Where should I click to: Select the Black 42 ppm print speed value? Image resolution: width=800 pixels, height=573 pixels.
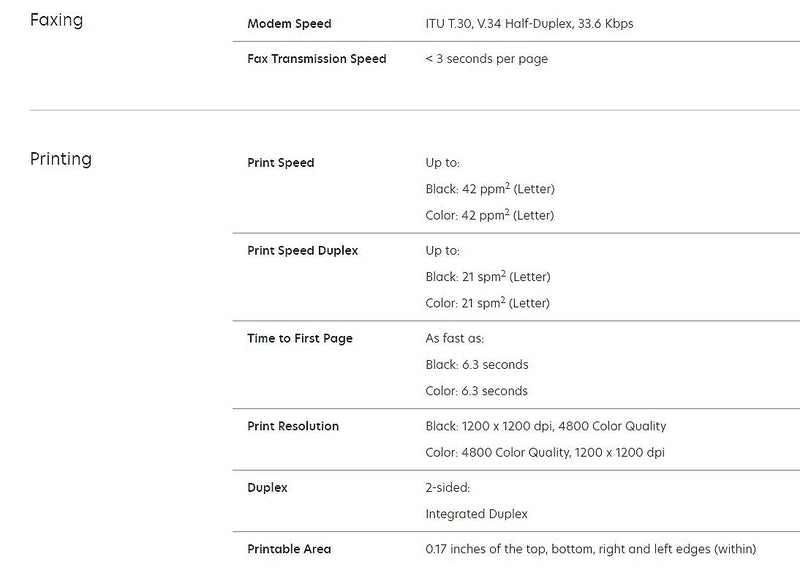point(490,189)
